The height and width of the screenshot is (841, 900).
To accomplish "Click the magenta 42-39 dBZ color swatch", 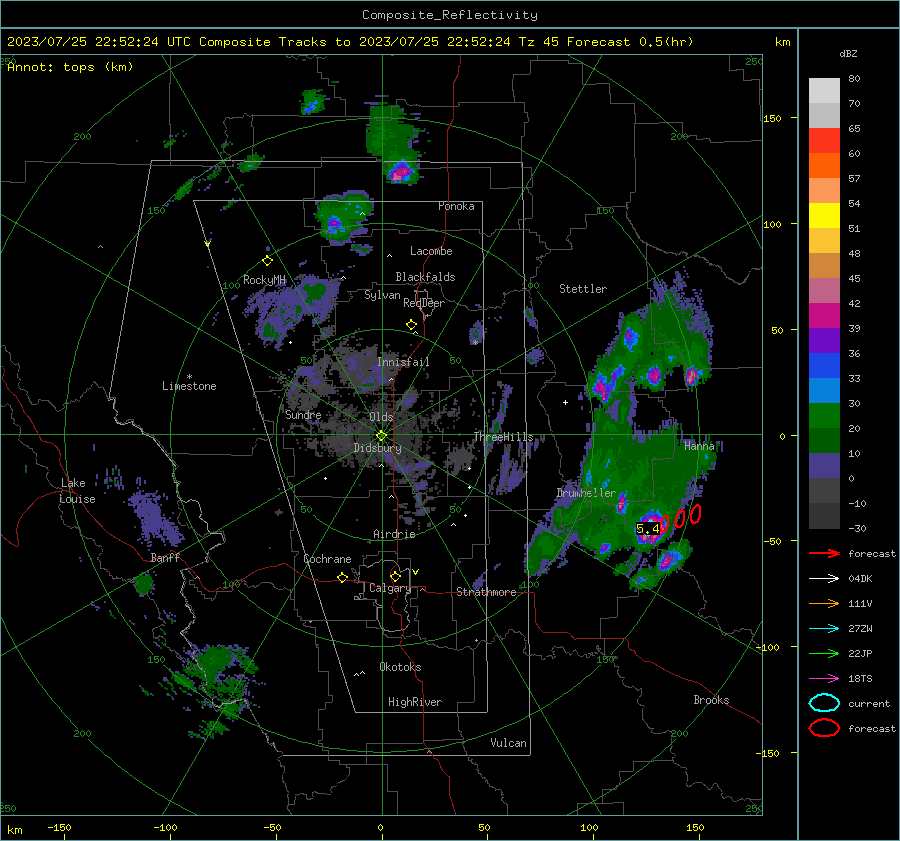I will tap(824, 316).
